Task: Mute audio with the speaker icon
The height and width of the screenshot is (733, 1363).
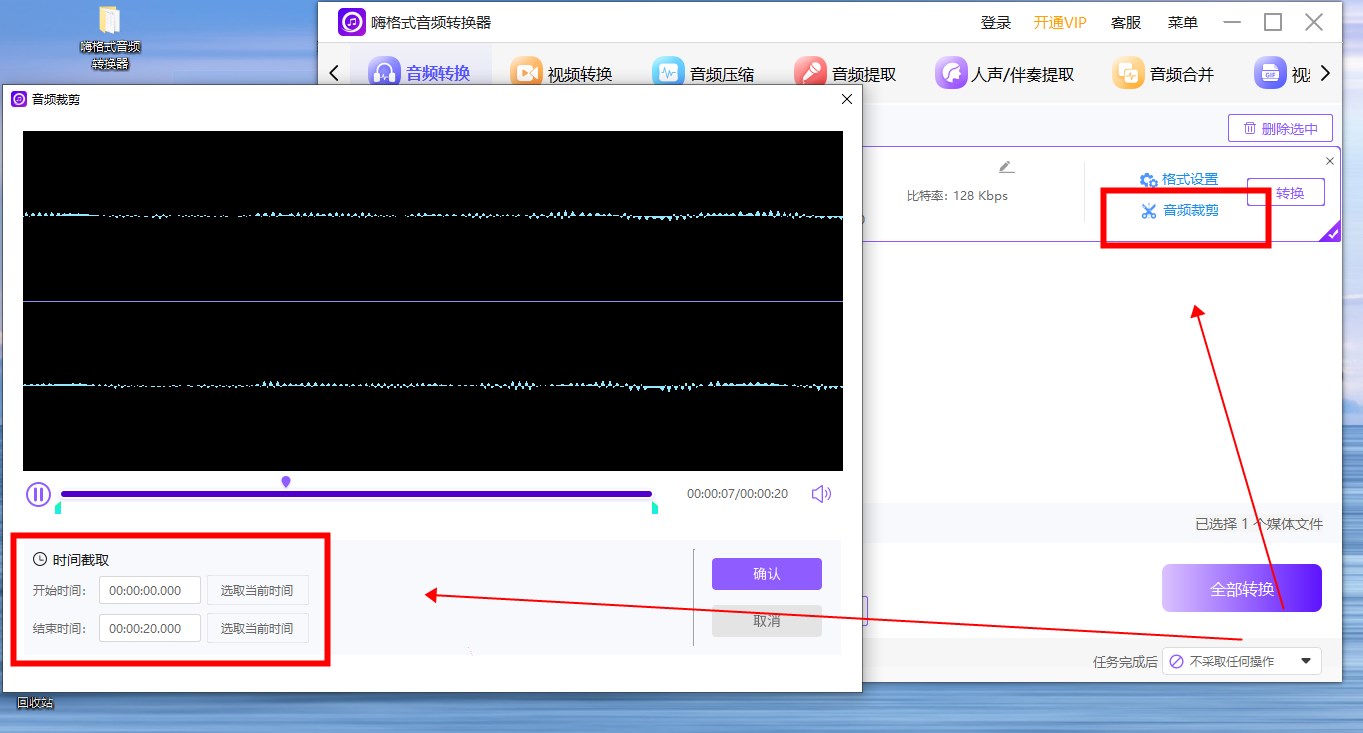Action: coord(821,494)
